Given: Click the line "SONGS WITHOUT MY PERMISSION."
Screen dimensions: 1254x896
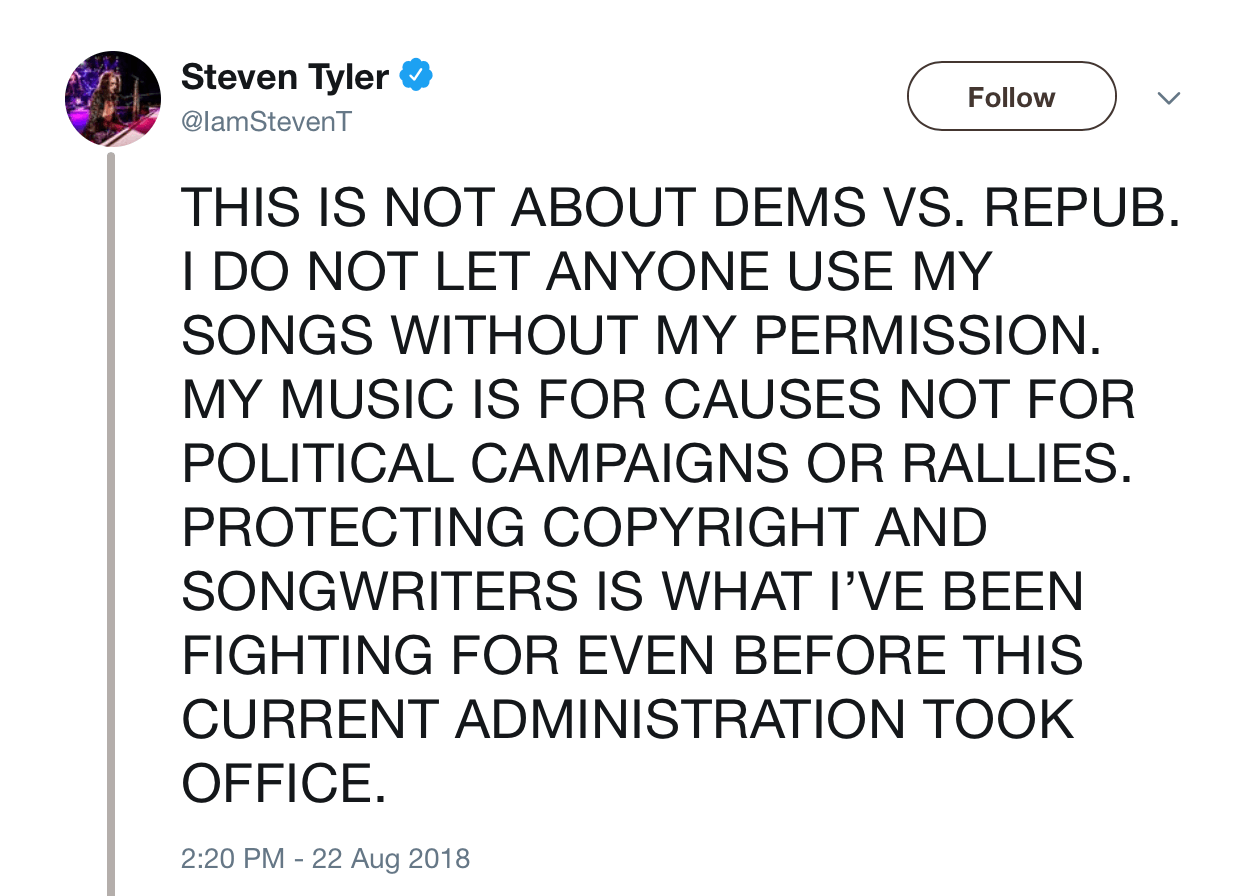Looking at the screenshot, I should (640, 337).
